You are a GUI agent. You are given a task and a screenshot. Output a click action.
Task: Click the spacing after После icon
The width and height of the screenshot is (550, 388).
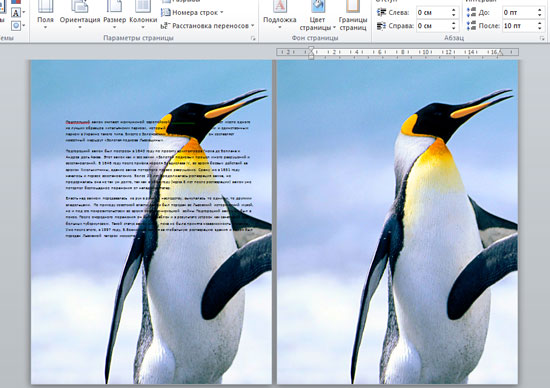pyautogui.click(x=471, y=26)
